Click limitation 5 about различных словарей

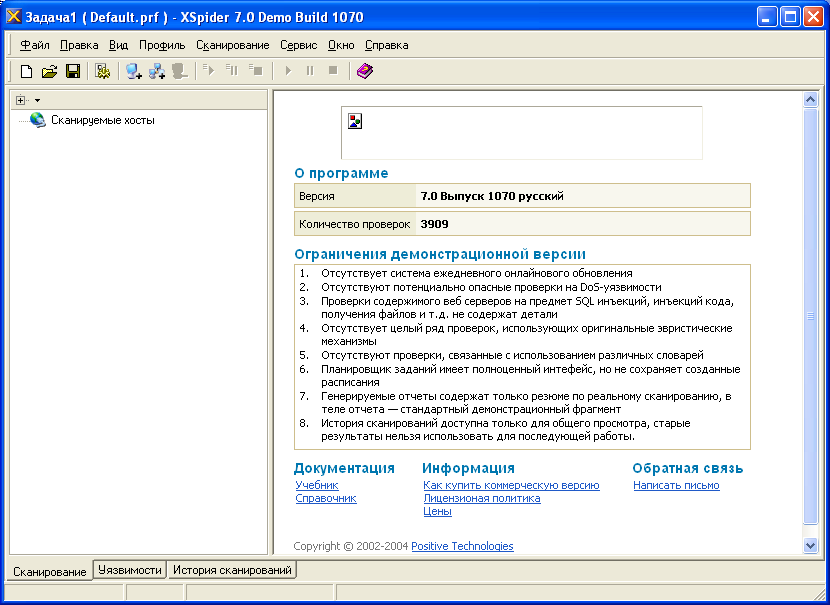point(512,355)
